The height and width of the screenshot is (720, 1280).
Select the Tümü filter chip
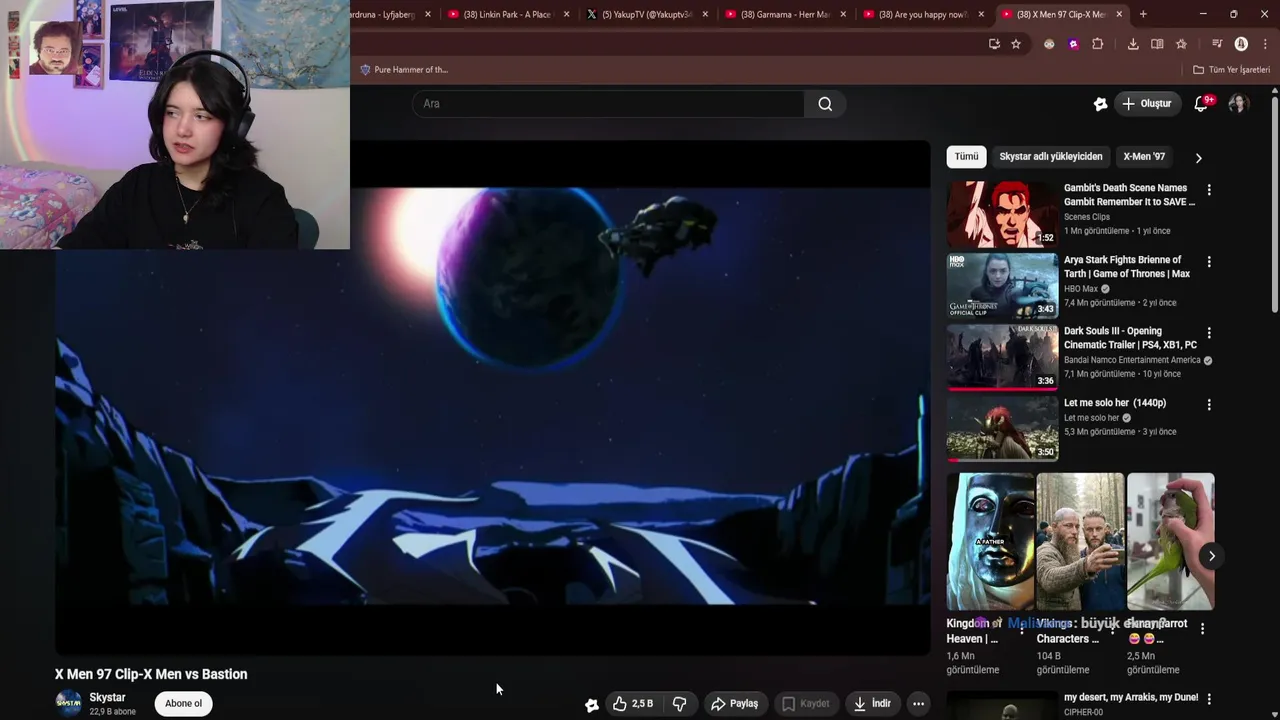(x=966, y=157)
